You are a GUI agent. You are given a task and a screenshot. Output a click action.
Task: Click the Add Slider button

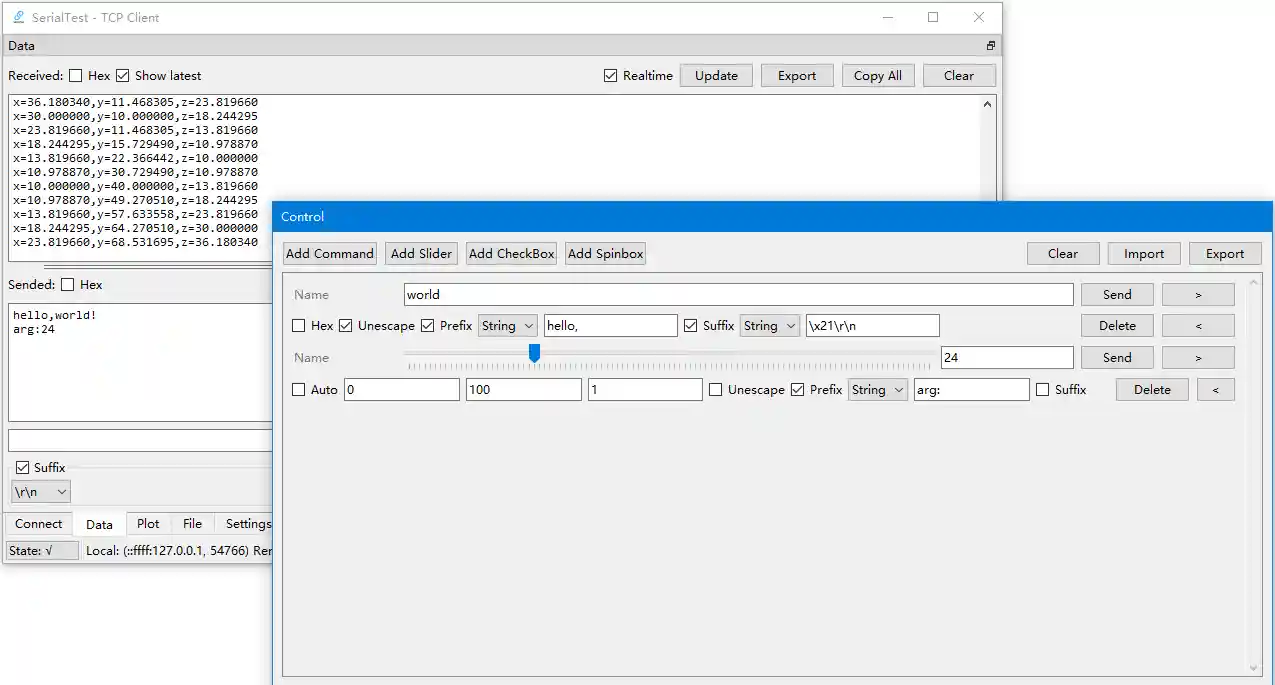(x=421, y=254)
